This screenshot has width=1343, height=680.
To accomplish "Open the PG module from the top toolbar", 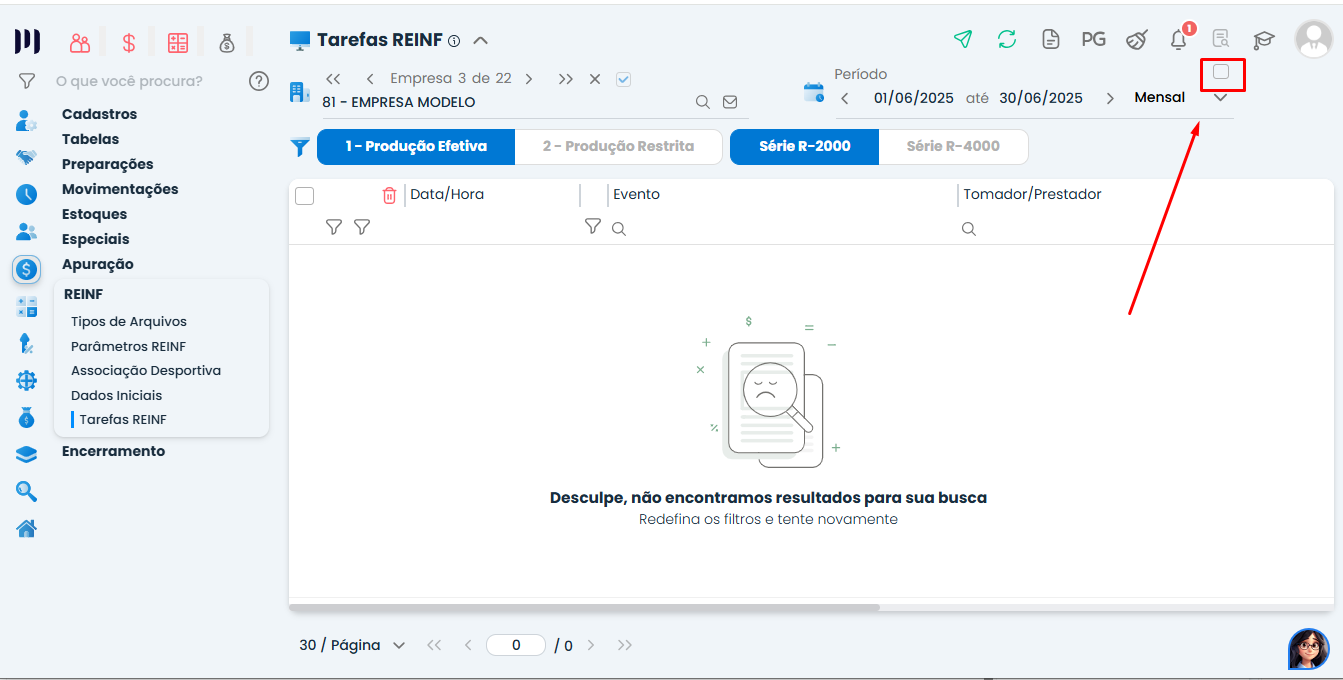I will 1094,39.
